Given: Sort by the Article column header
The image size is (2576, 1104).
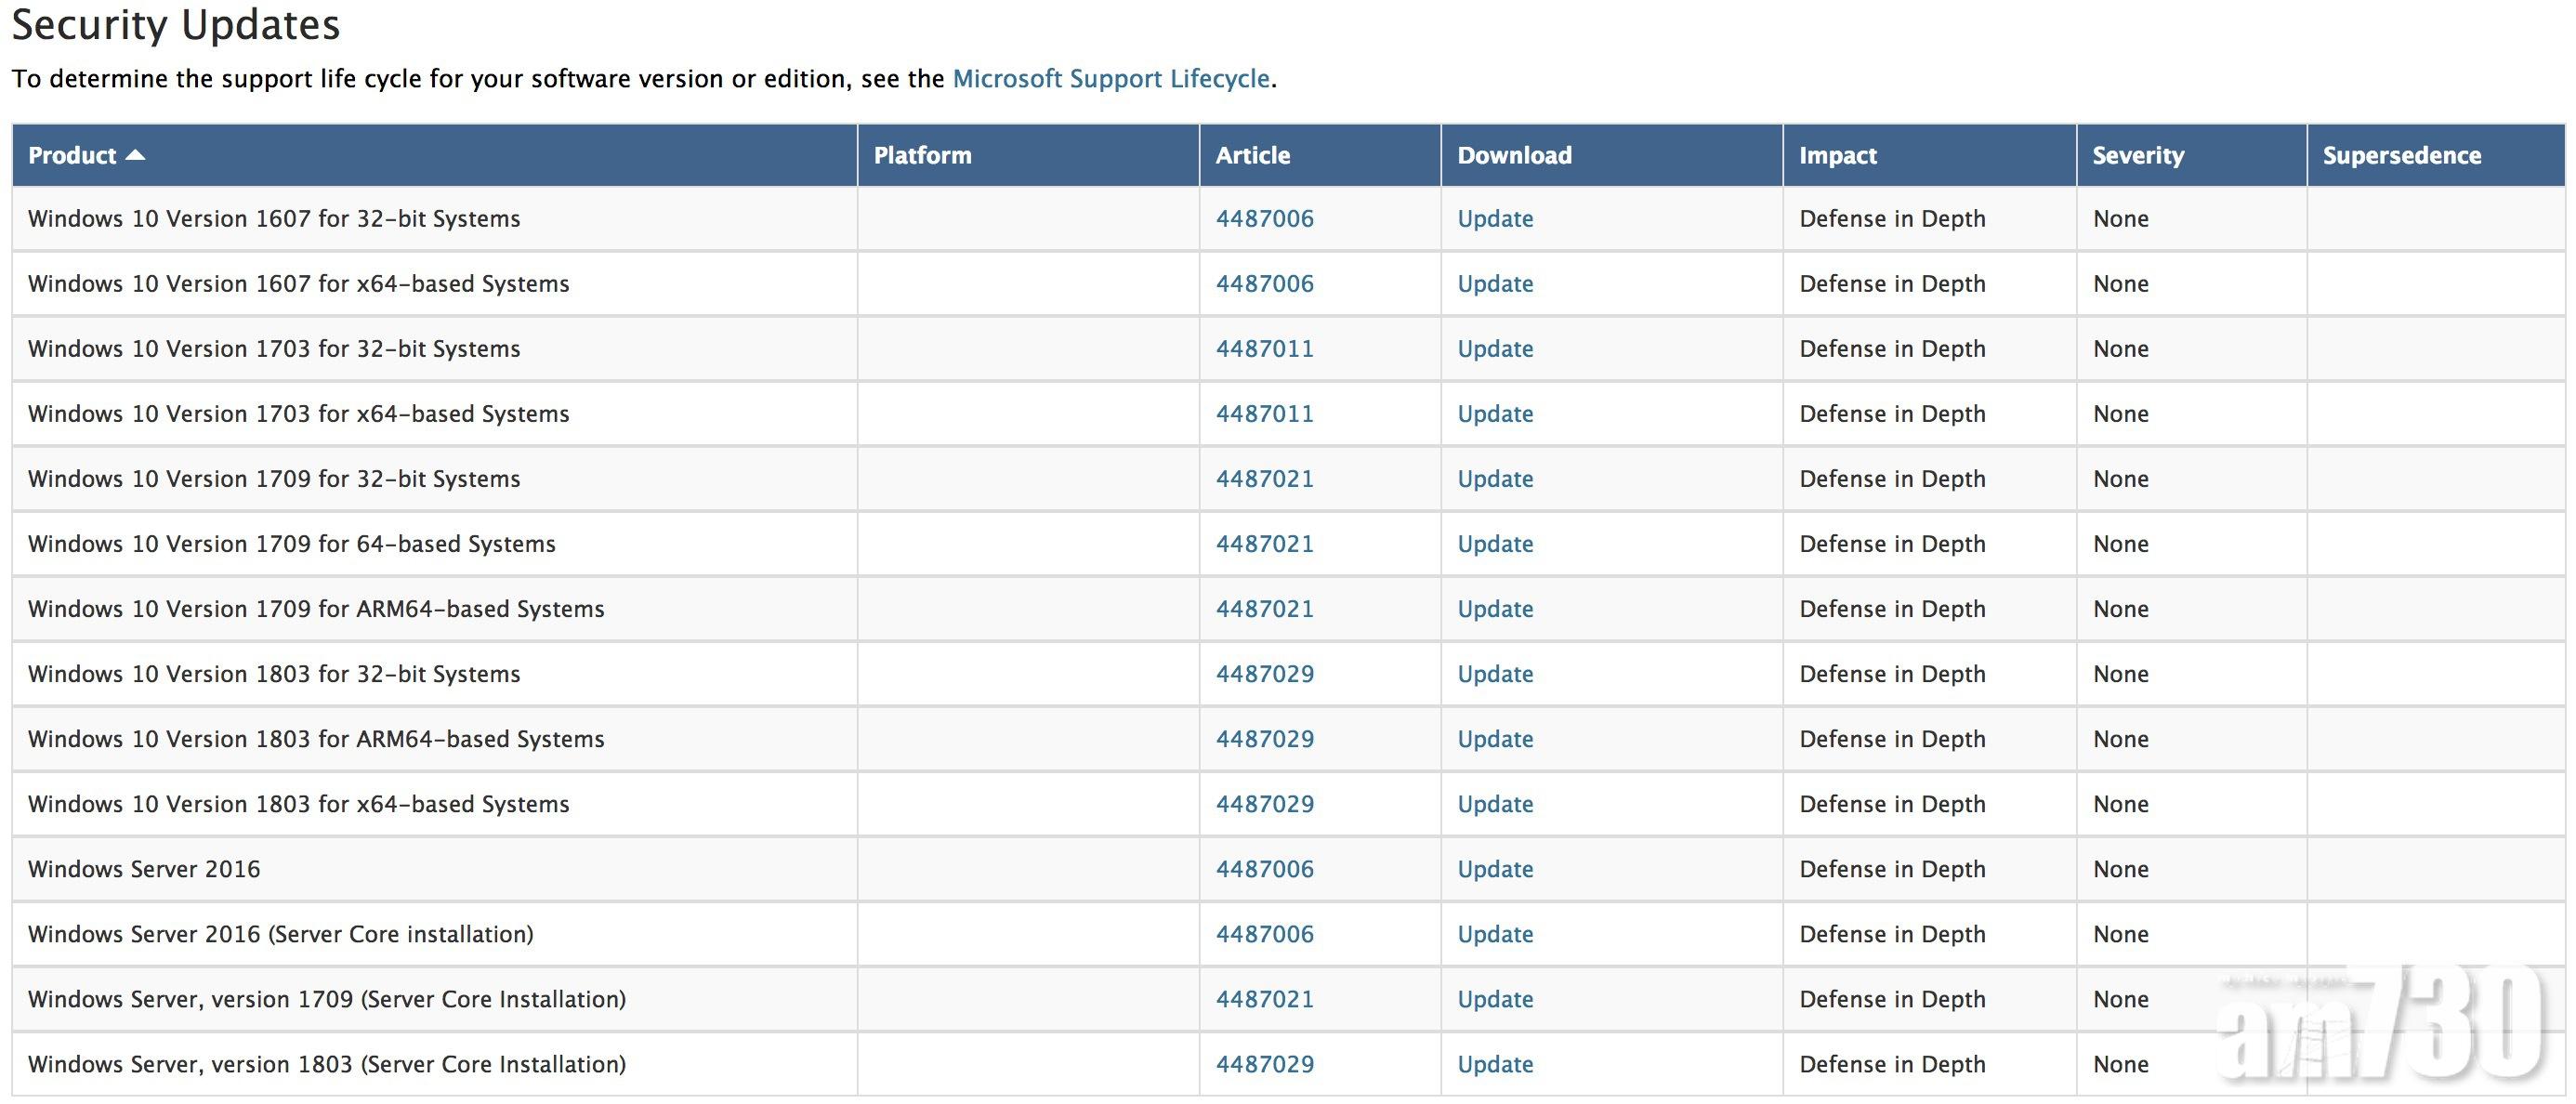Looking at the screenshot, I should point(1252,155).
